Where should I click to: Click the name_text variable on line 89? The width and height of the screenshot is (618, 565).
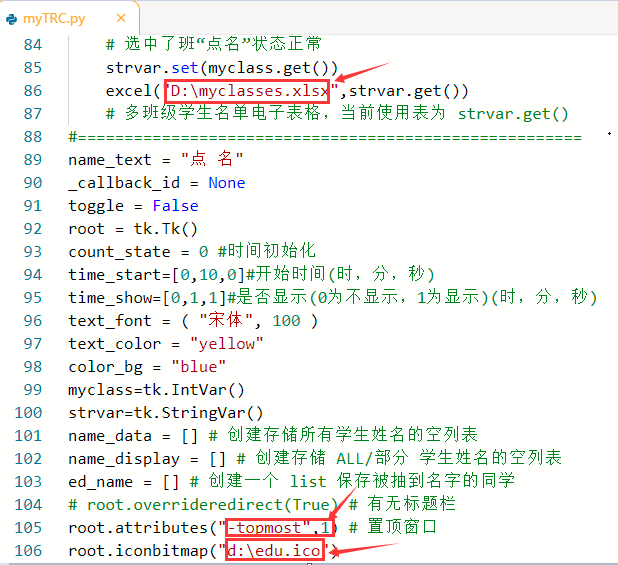pyautogui.click(x=110, y=160)
